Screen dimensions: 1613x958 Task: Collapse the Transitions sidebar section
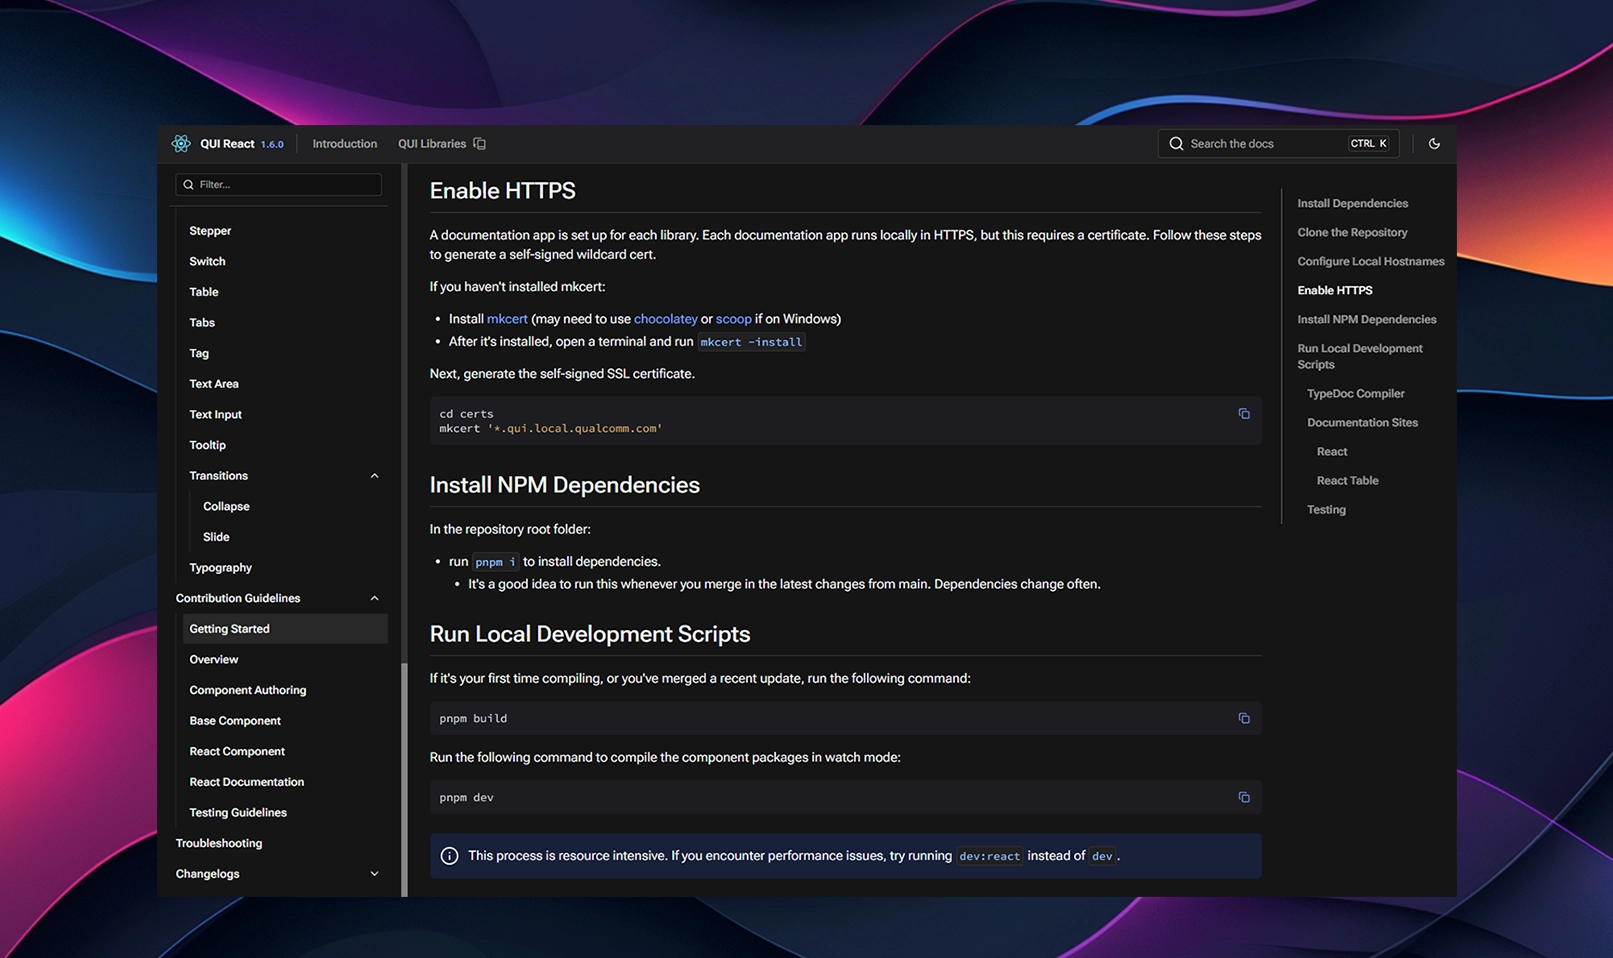coord(374,476)
